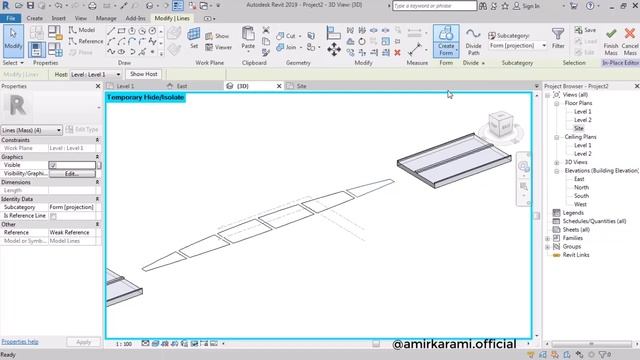Click the Communication Center binoculars icon
640x360 pixels.
[x=483, y=6]
